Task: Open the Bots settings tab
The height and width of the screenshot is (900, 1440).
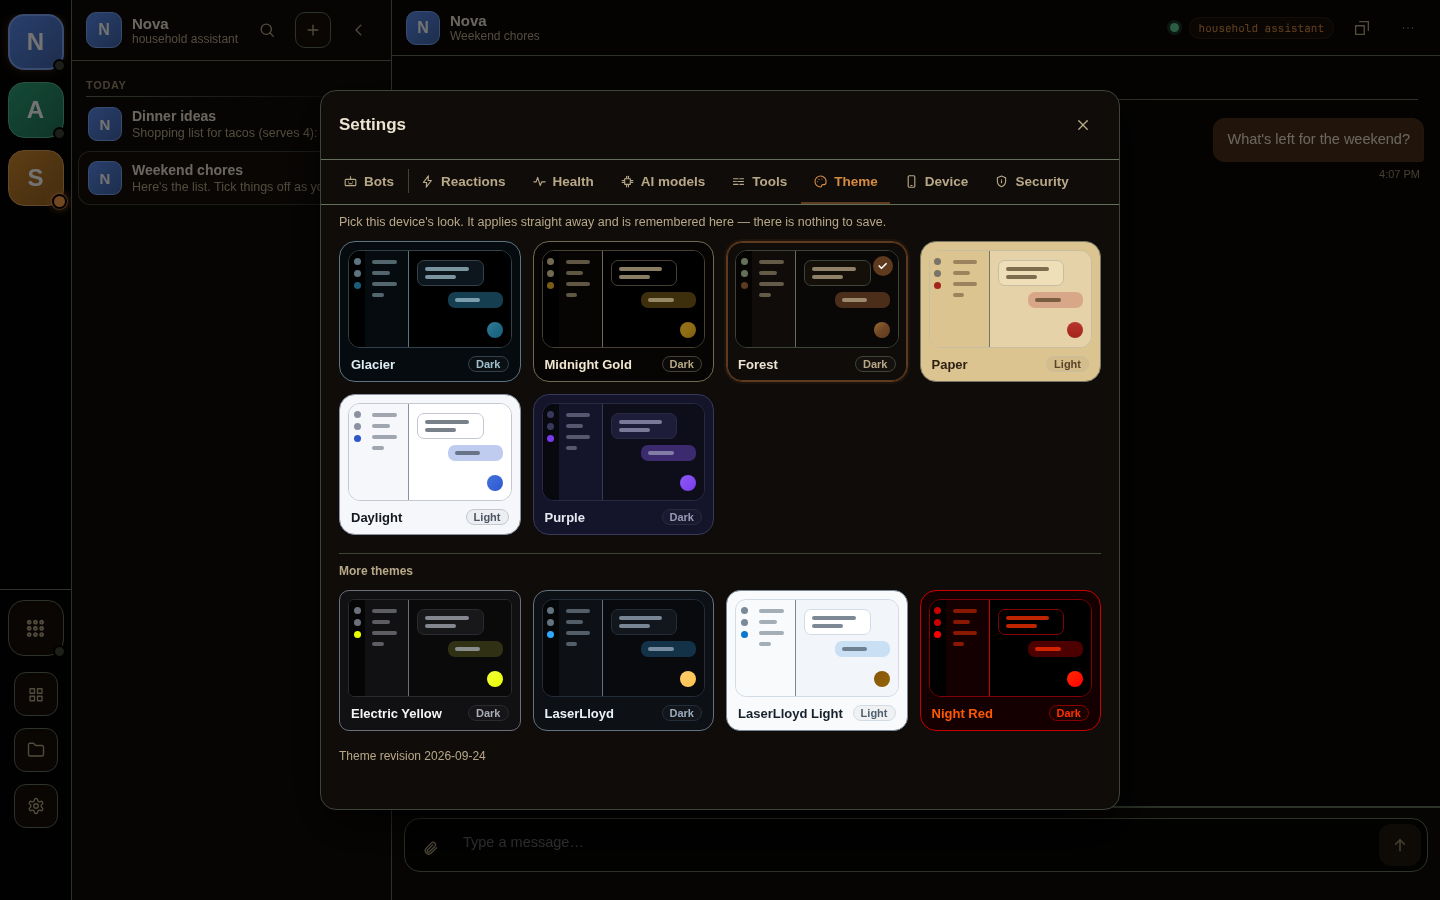Action: [369, 182]
